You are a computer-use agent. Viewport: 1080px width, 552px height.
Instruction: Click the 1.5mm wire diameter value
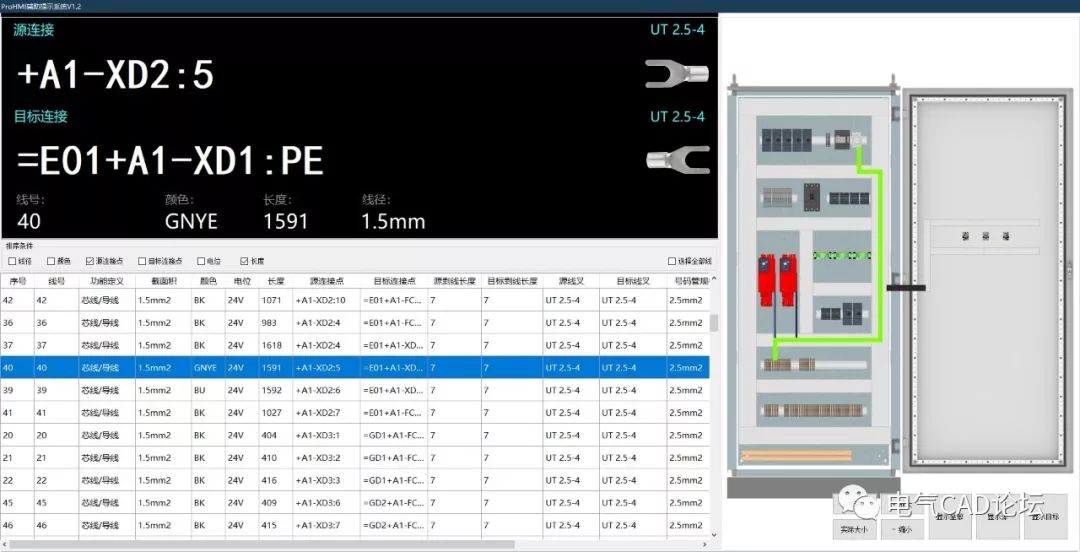pos(393,221)
